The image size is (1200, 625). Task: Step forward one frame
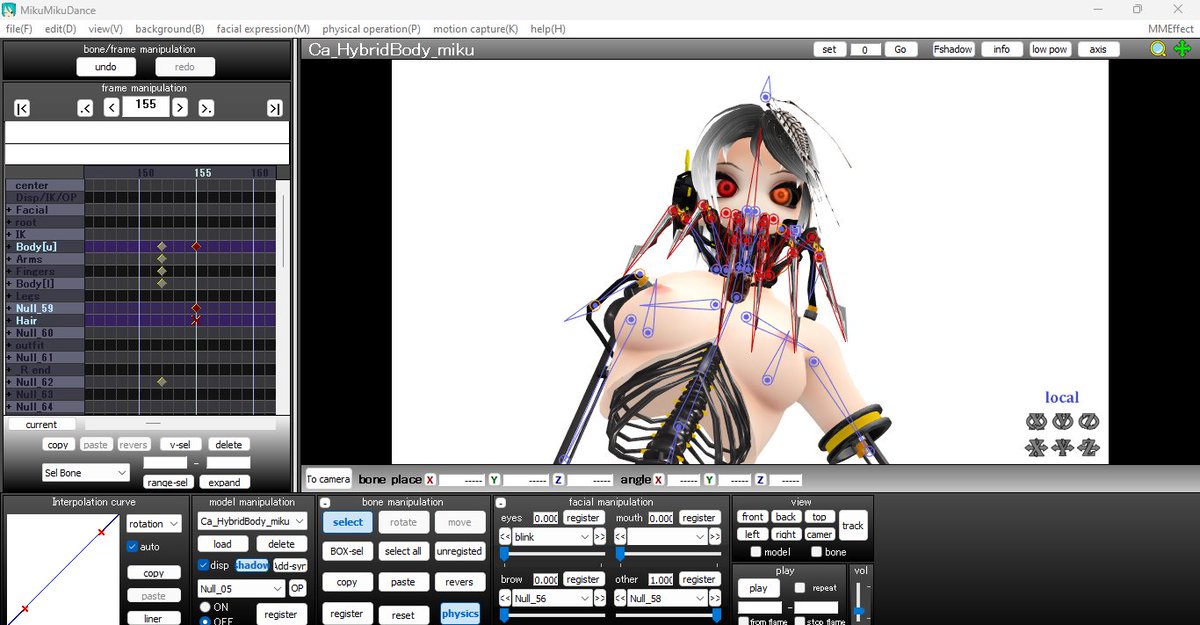[179, 108]
